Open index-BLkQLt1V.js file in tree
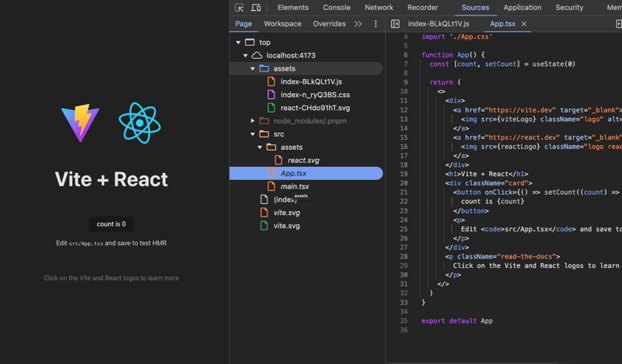 click(311, 82)
